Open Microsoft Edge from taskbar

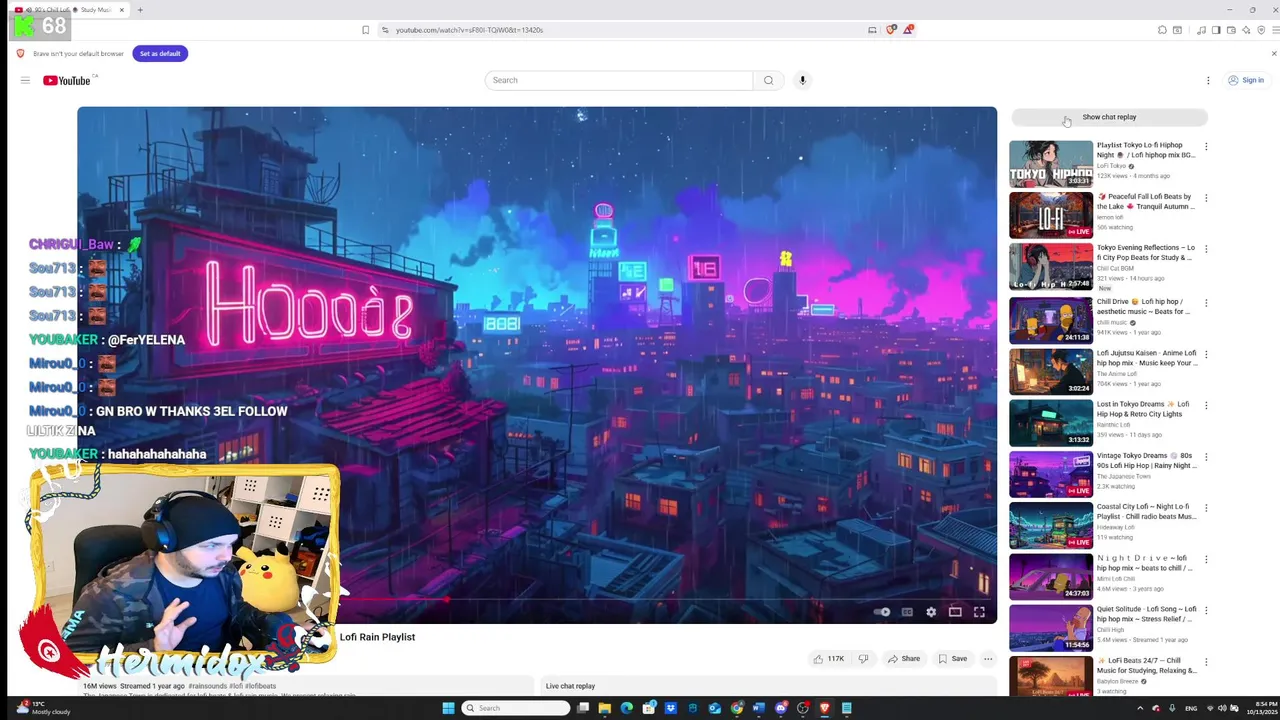626,708
